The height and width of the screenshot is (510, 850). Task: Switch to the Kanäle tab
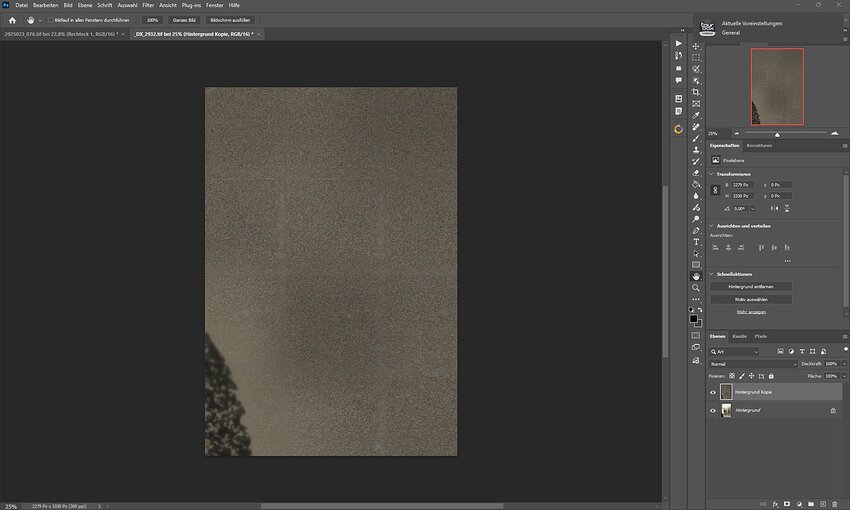coord(739,337)
